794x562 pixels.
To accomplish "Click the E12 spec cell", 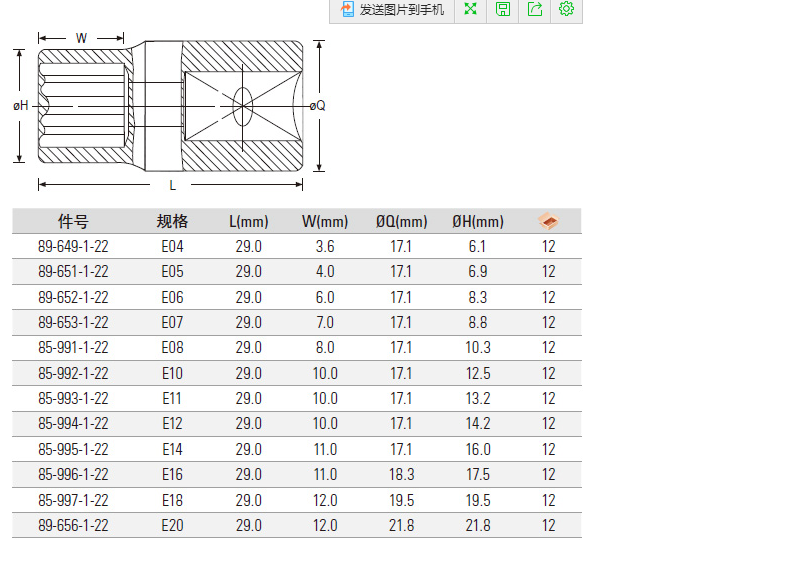I will (x=172, y=424).
